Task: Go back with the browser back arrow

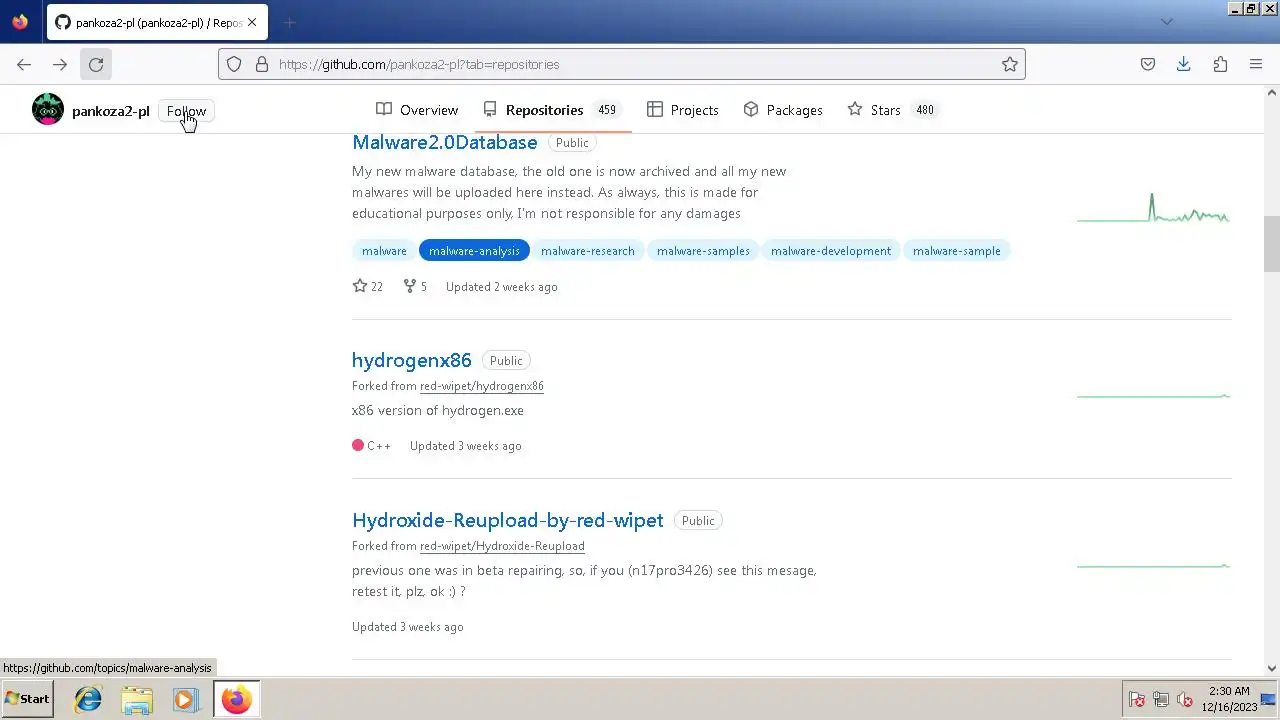Action: pos(24,64)
